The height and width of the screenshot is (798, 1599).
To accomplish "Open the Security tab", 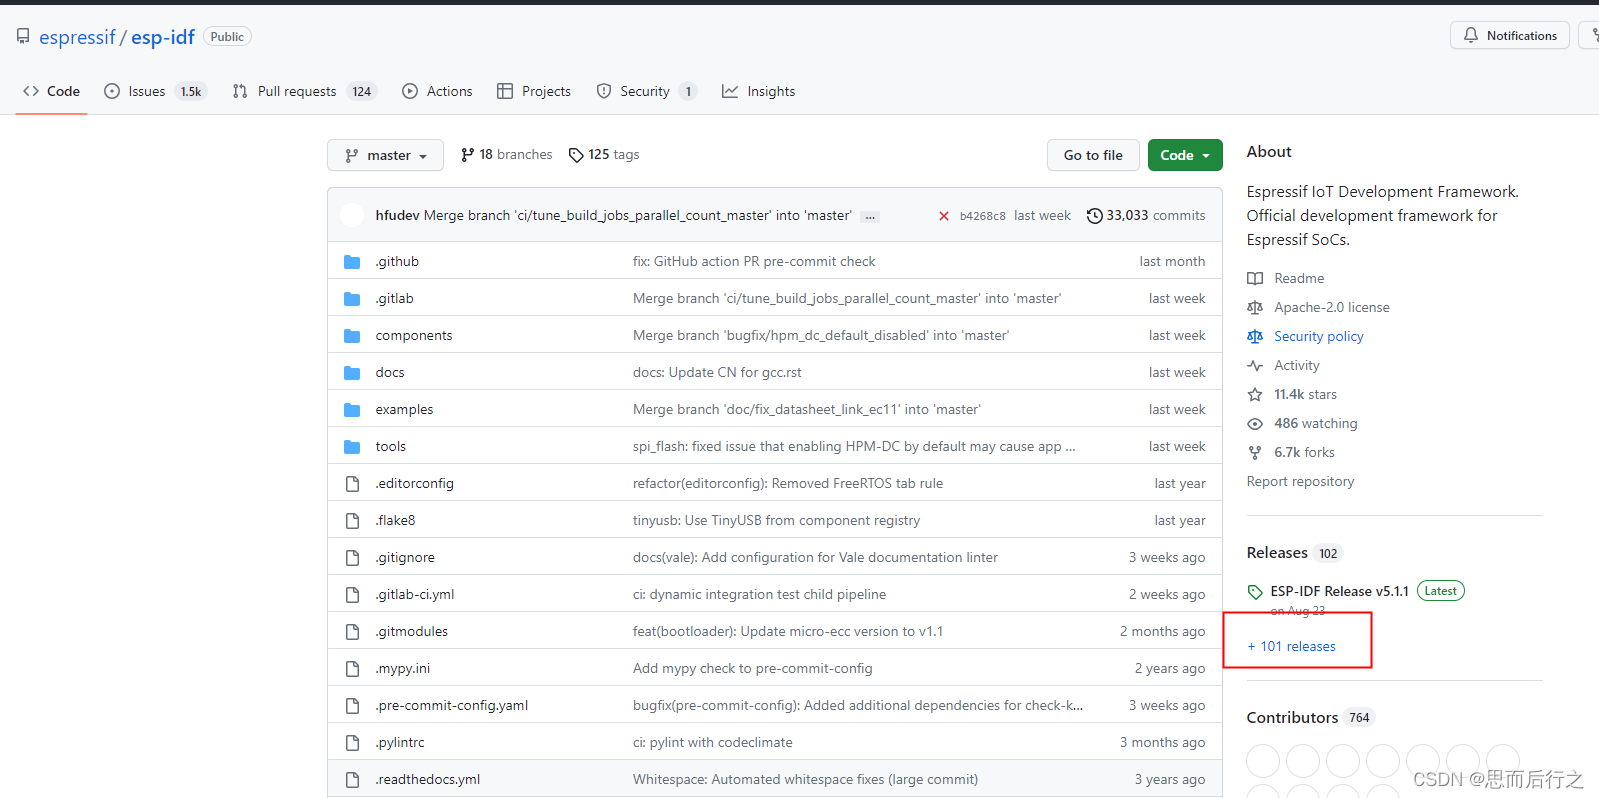I will pyautogui.click(x=646, y=91).
